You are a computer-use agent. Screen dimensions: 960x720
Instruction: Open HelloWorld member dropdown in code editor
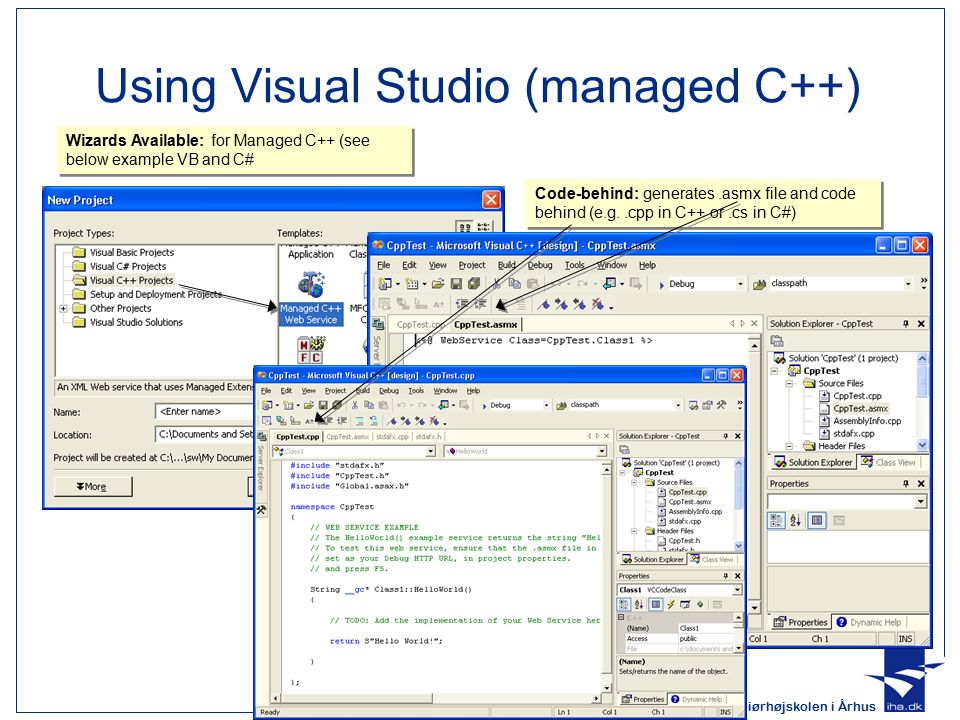coord(602,451)
